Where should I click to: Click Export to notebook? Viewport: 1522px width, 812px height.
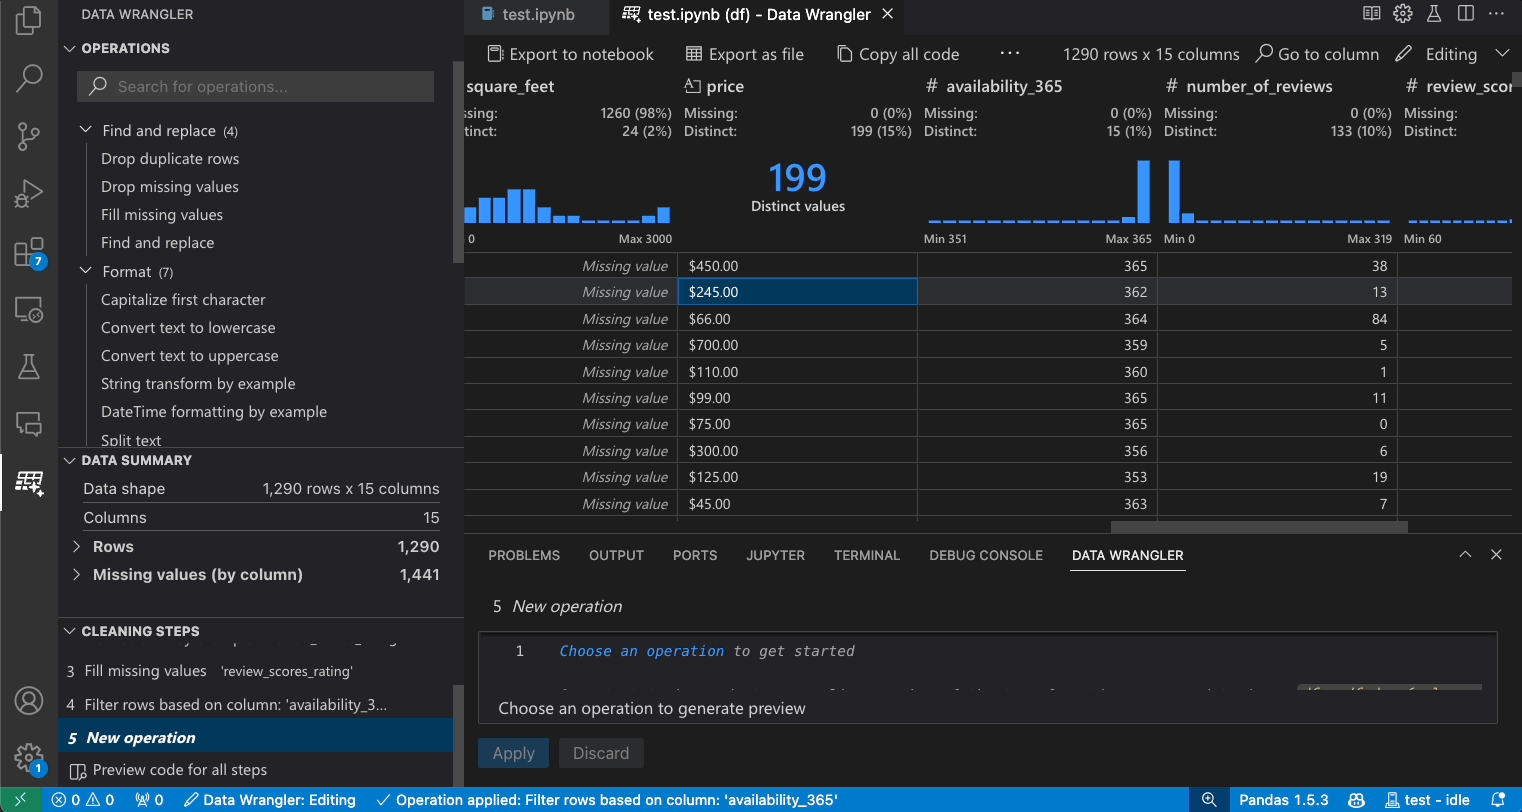(x=569, y=53)
